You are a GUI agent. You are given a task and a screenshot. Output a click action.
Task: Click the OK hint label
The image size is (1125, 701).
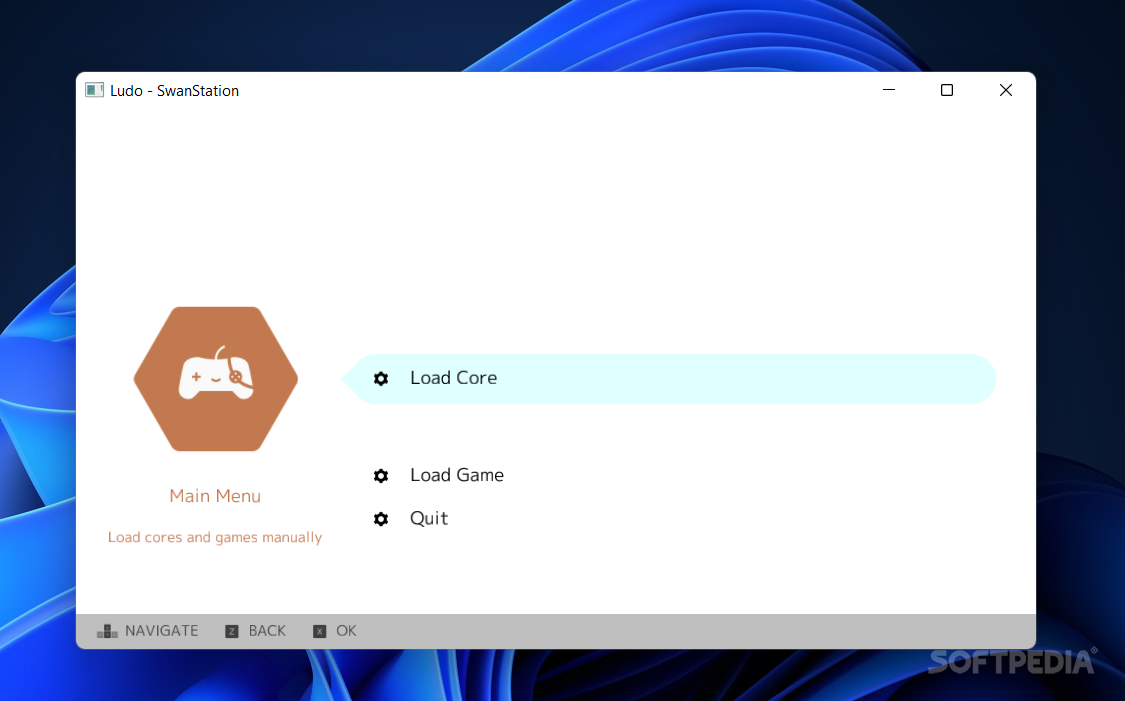click(x=346, y=631)
